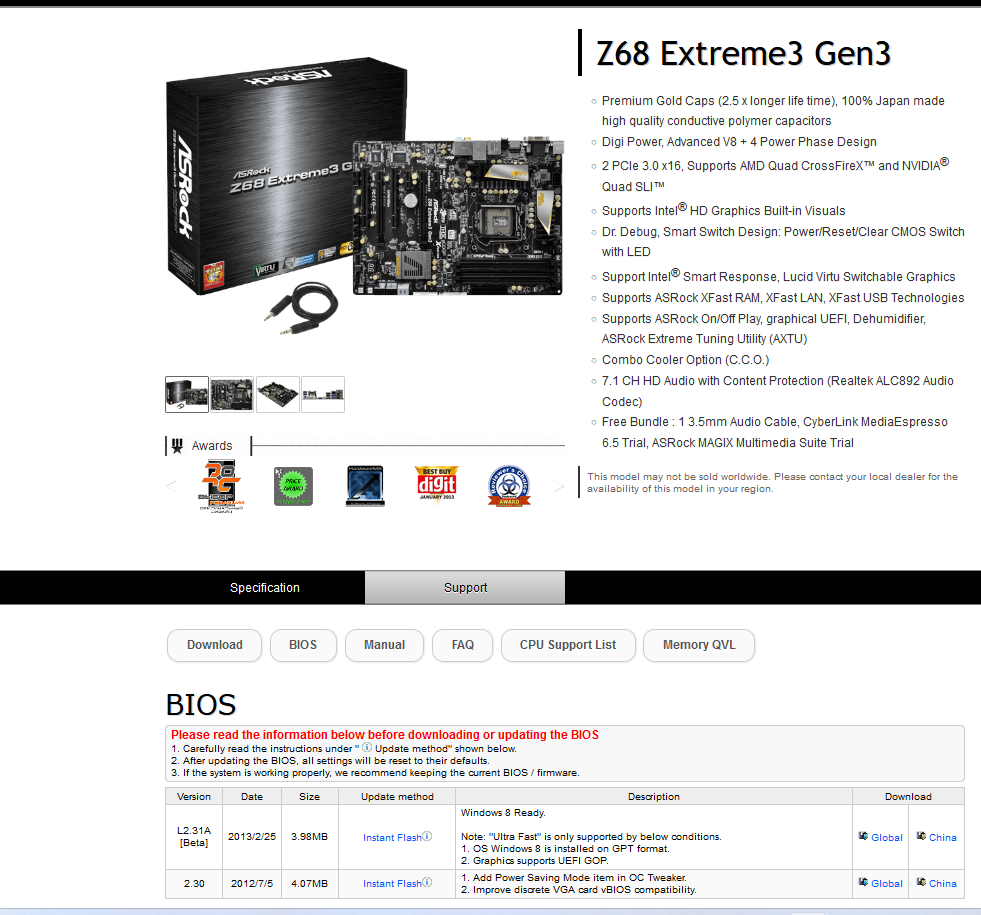Open the HardwareMX award badge
The image size is (981, 915).
pyautogui.click(x=365, y=486)
